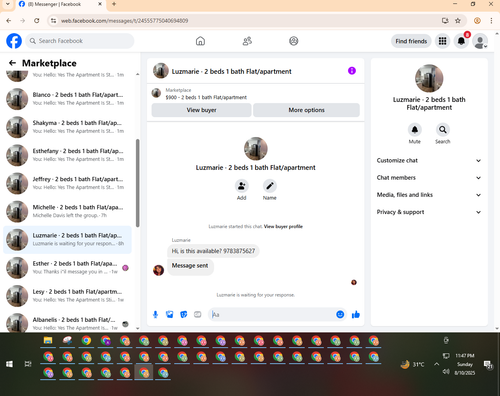
Task: Click the chat list scrollbar thumb
Action: tap(137, 183)
